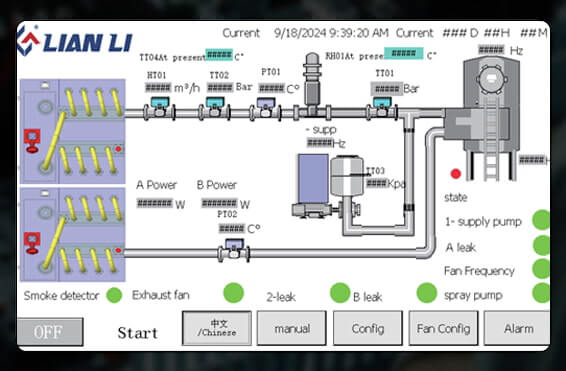
Task: Click the HT01 flow meter sensor icon
Action: [159, 108]
